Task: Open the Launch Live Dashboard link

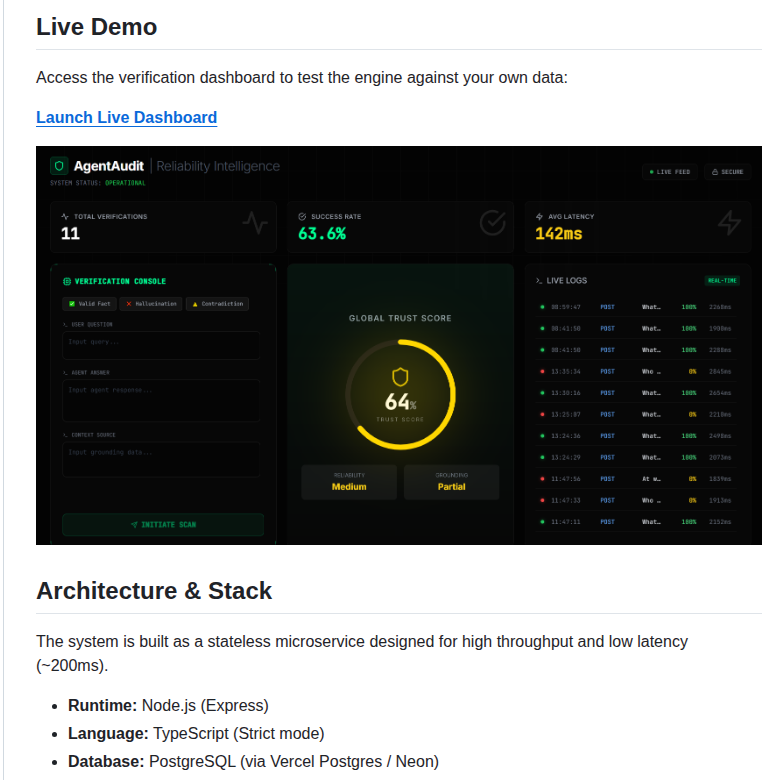Action: [x=126, y=117]
